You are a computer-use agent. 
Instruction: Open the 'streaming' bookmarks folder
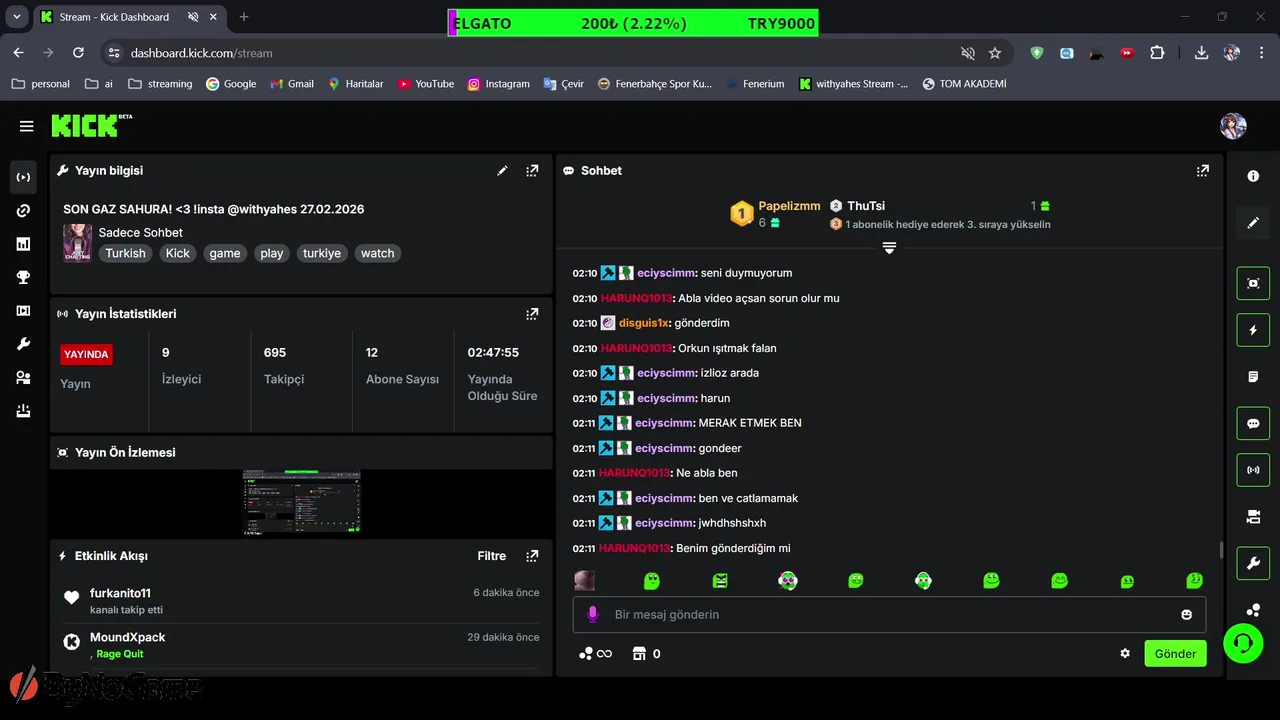[x=160, y=84]
